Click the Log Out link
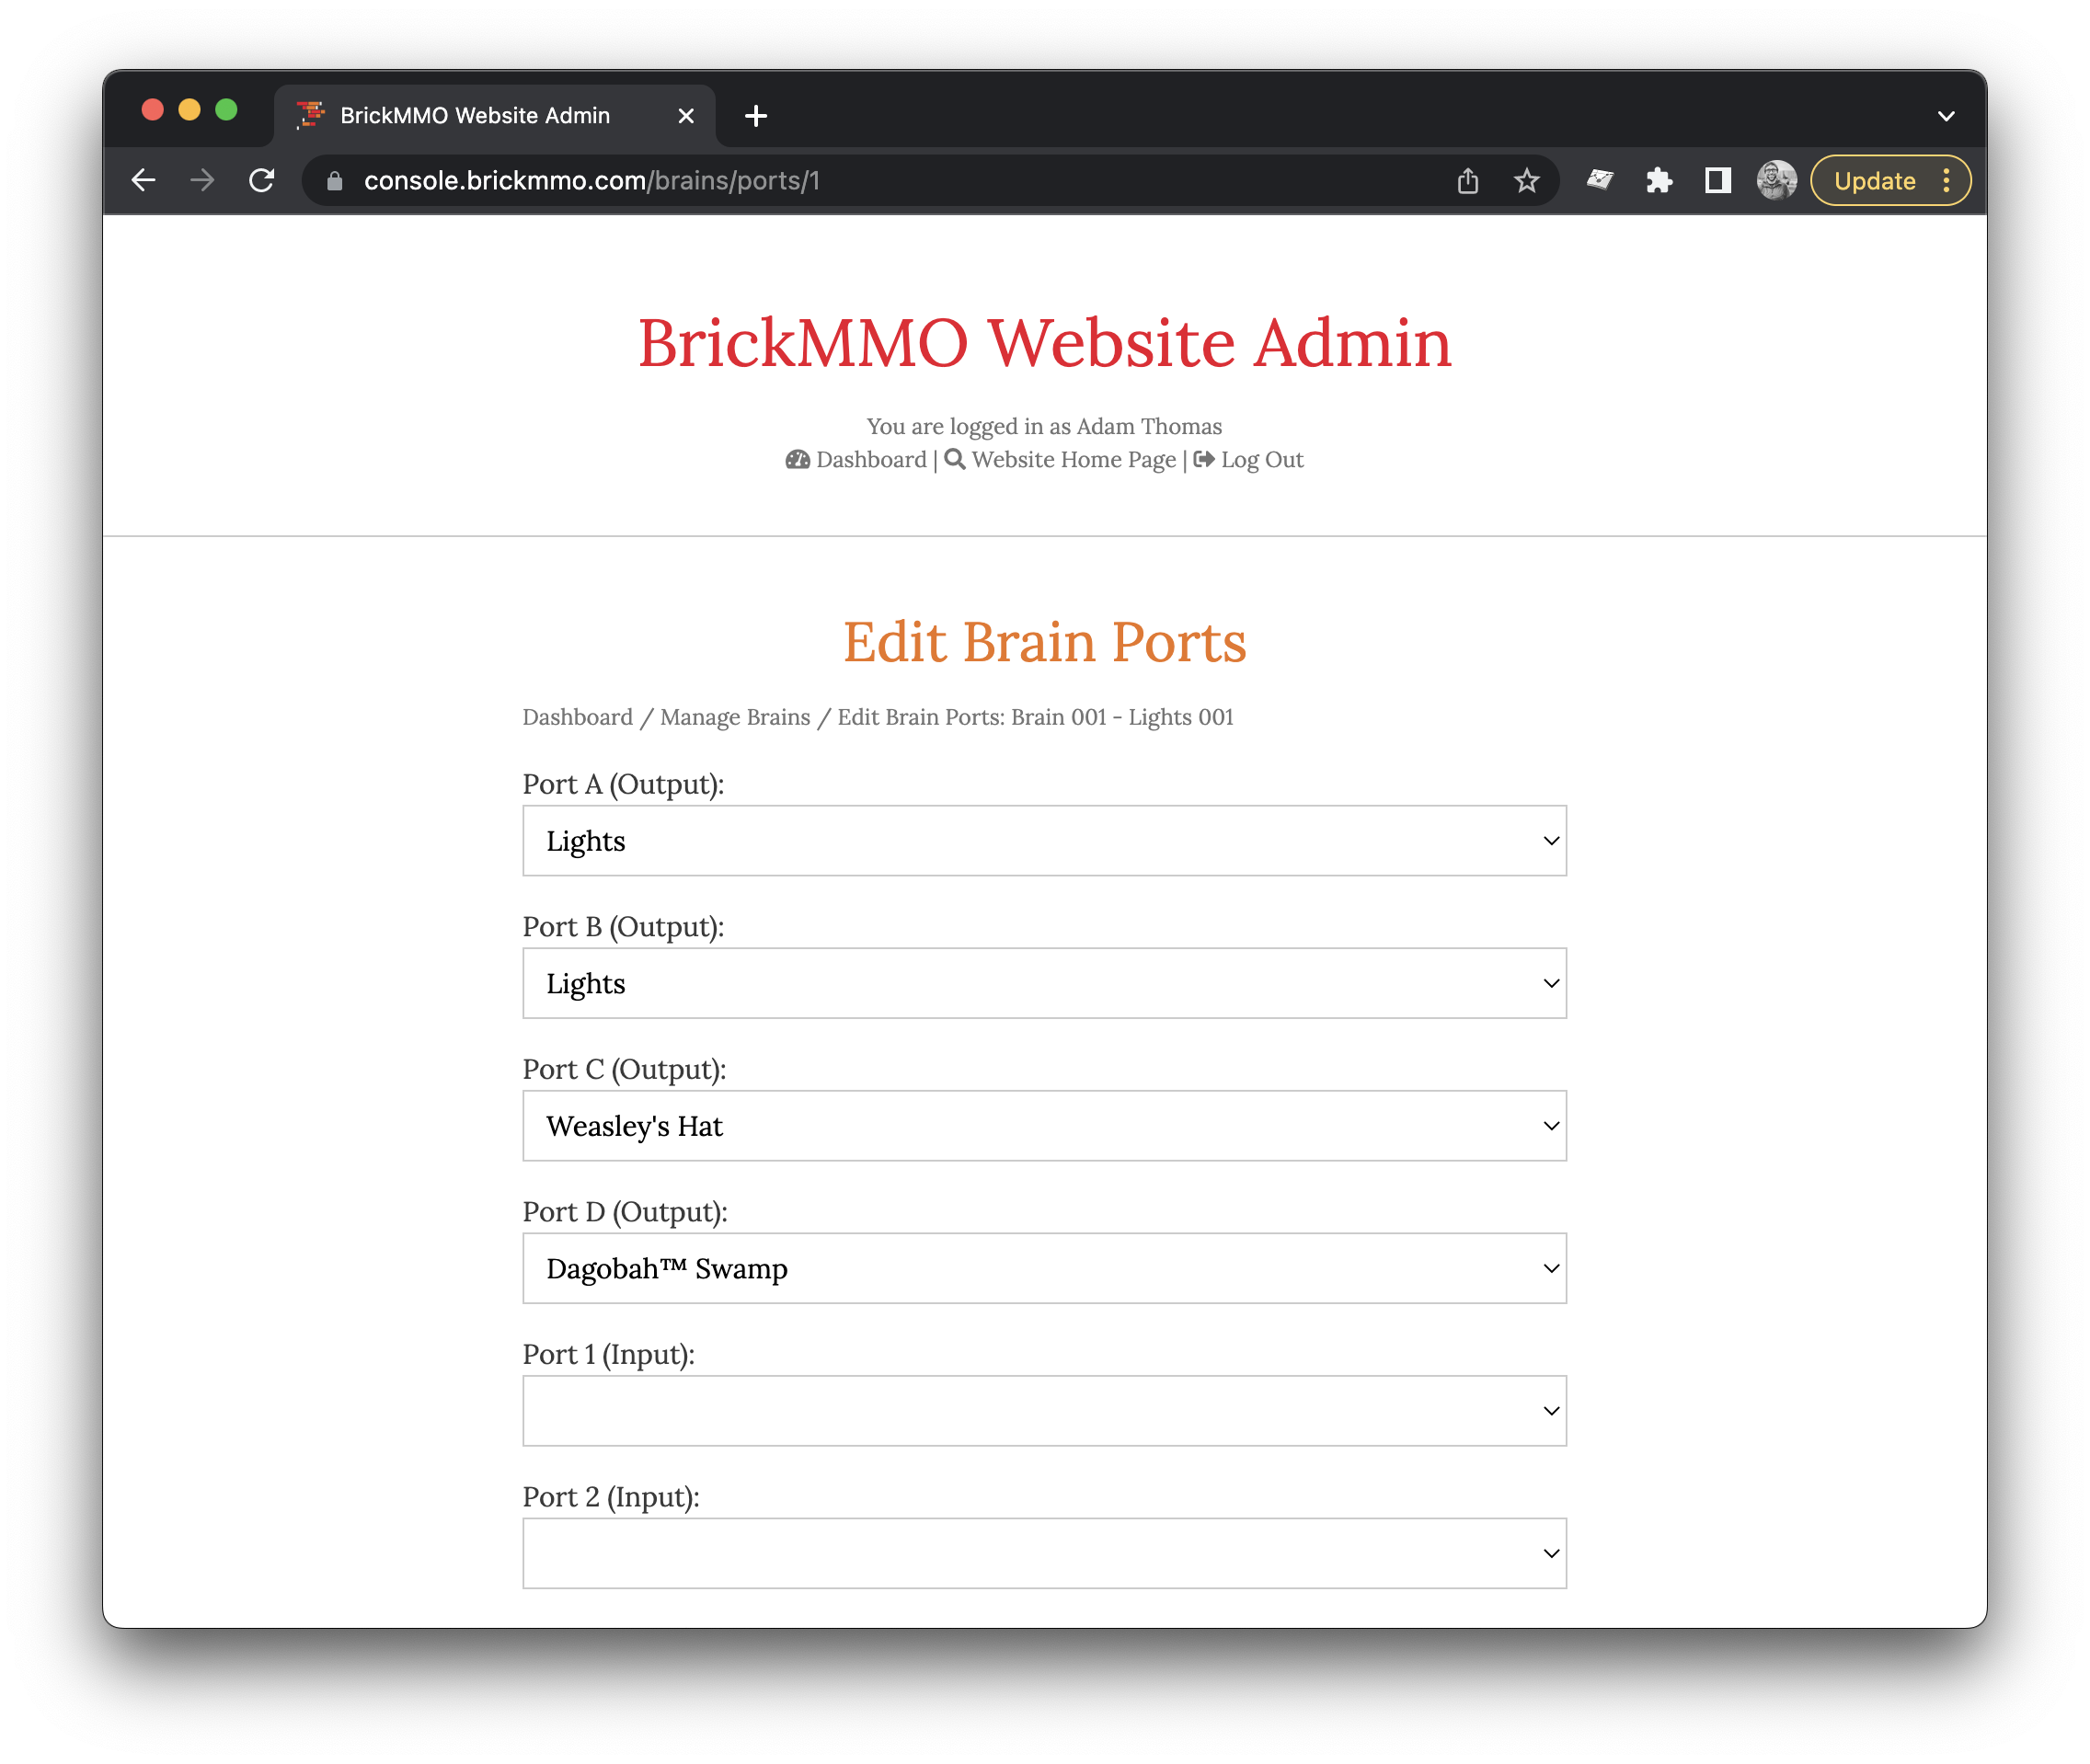2090x1764 pixels. coord(1261,459)
